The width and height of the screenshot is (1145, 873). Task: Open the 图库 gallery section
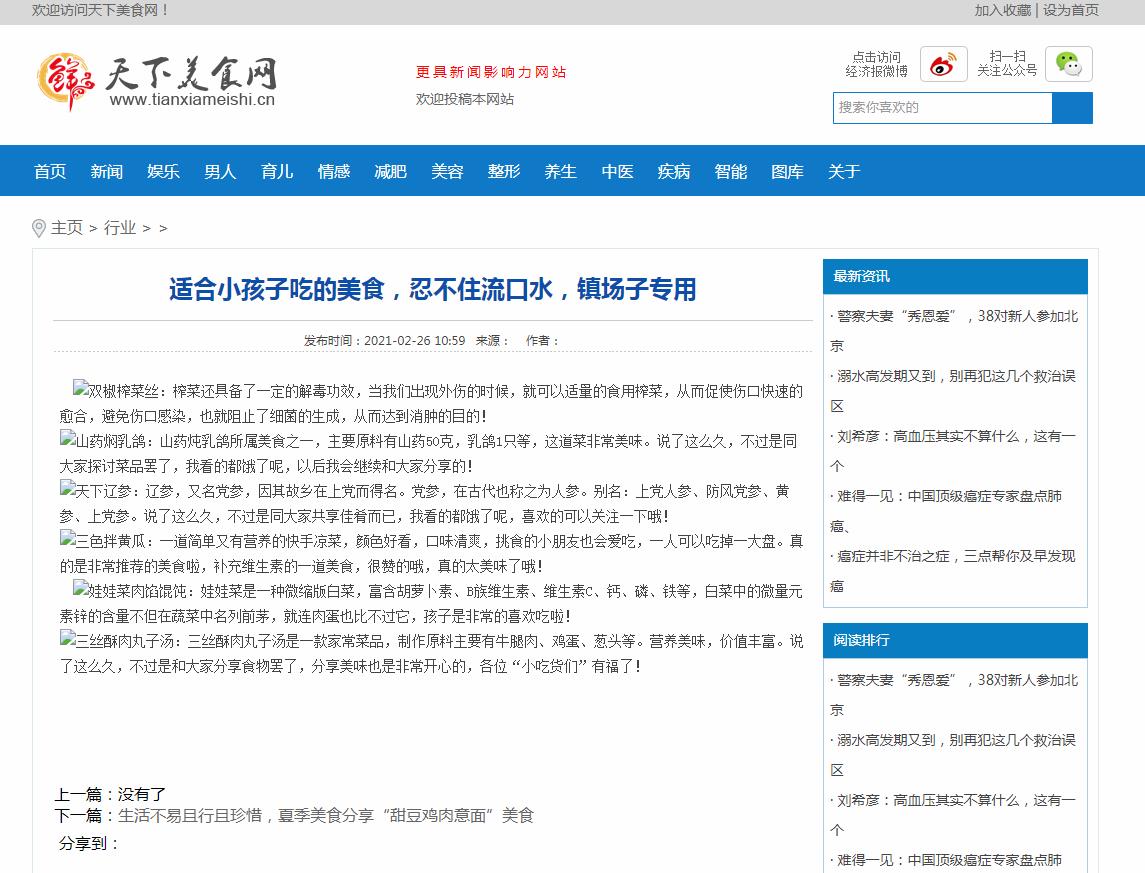coord(787,172)
